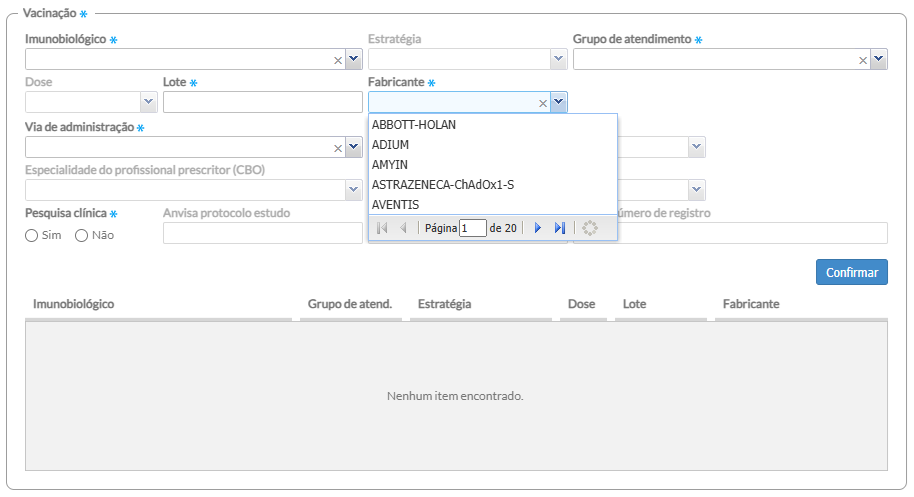Select AVENTIS from manufacturer list
Image resolution: width=914 pixels, height=497 pixels.
coord(395,205)
